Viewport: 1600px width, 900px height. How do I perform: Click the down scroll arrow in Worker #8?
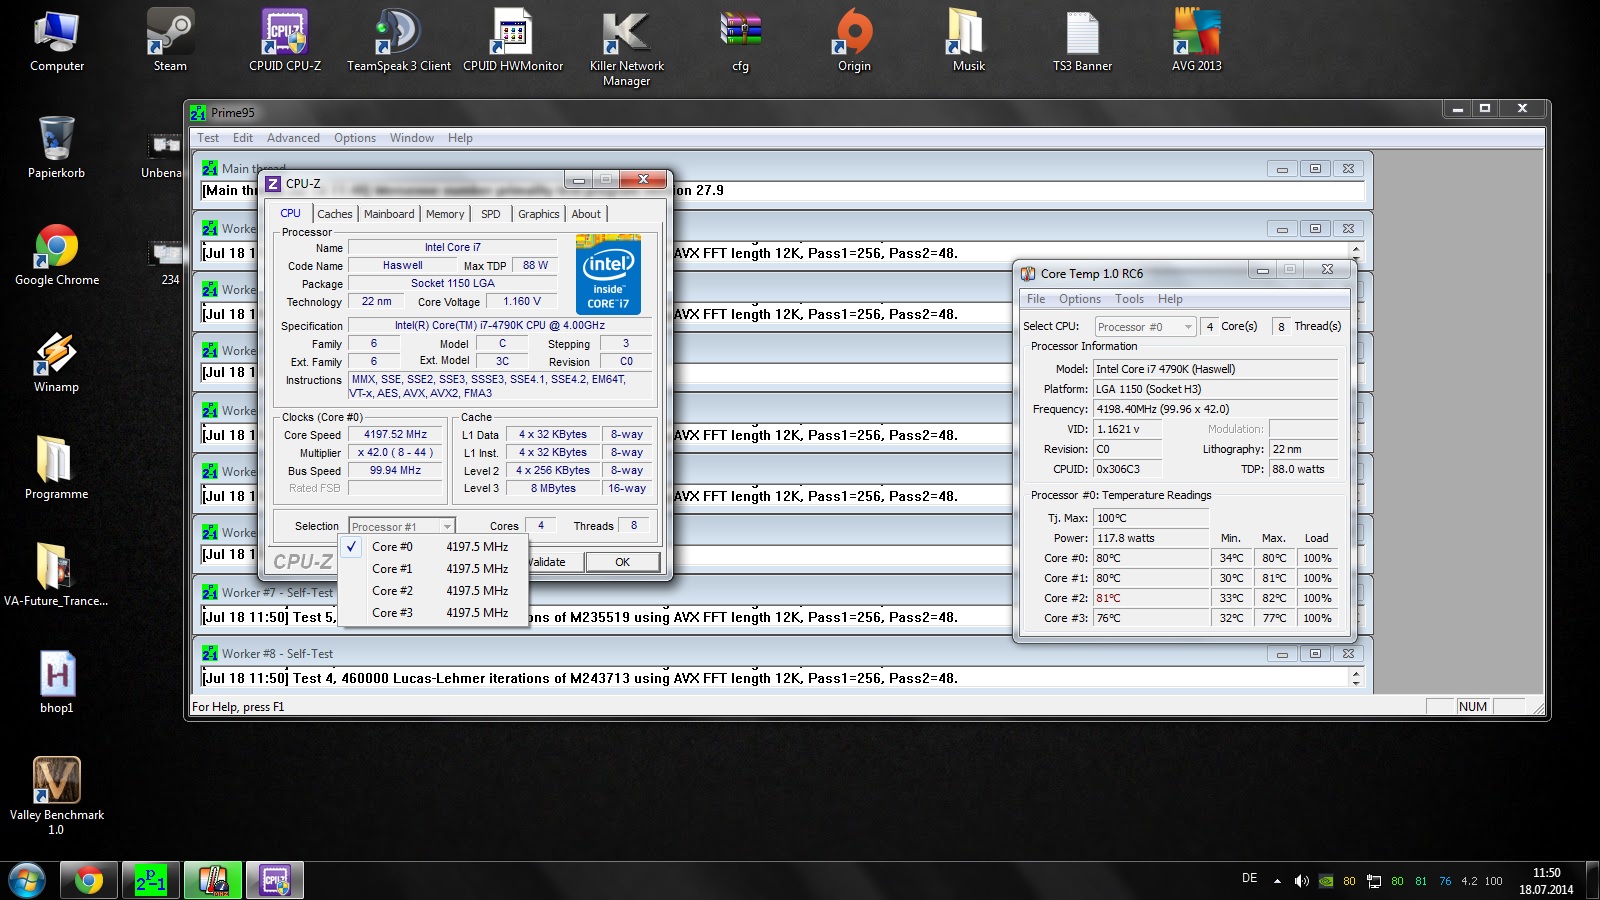pos(1356,682)
